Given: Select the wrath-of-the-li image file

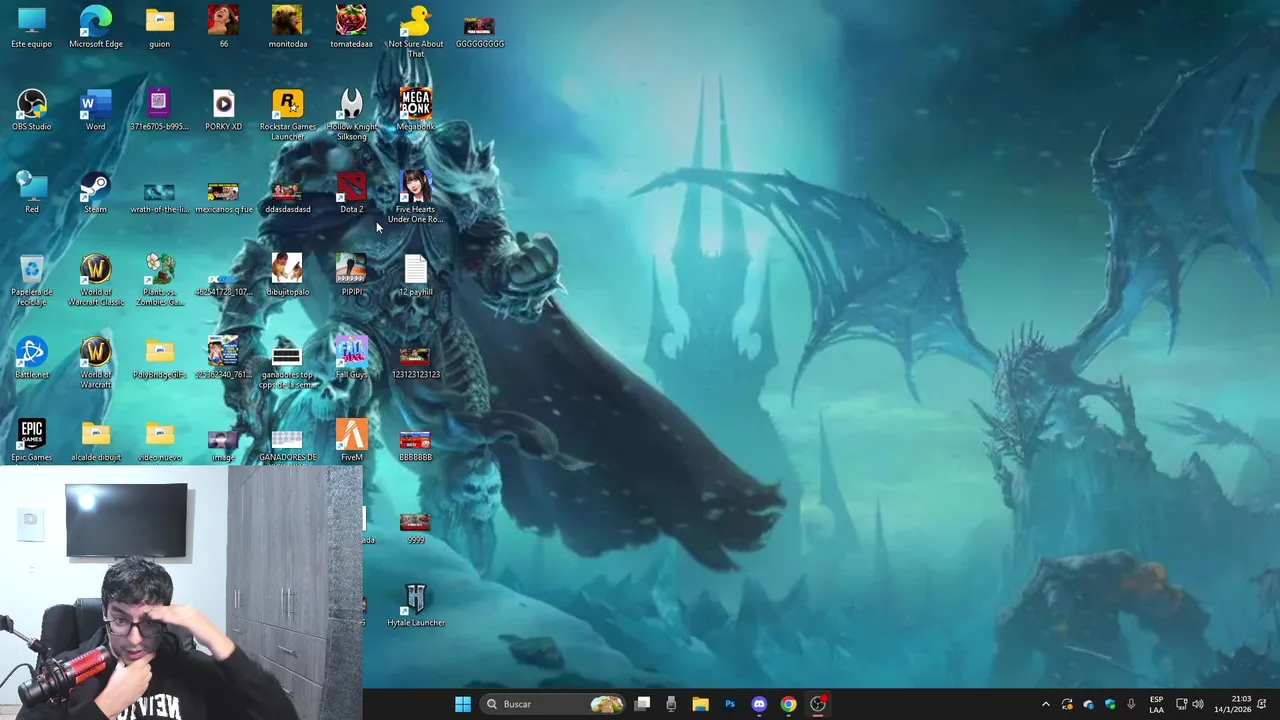Looking at the screenshot, I should click(159, 197).
